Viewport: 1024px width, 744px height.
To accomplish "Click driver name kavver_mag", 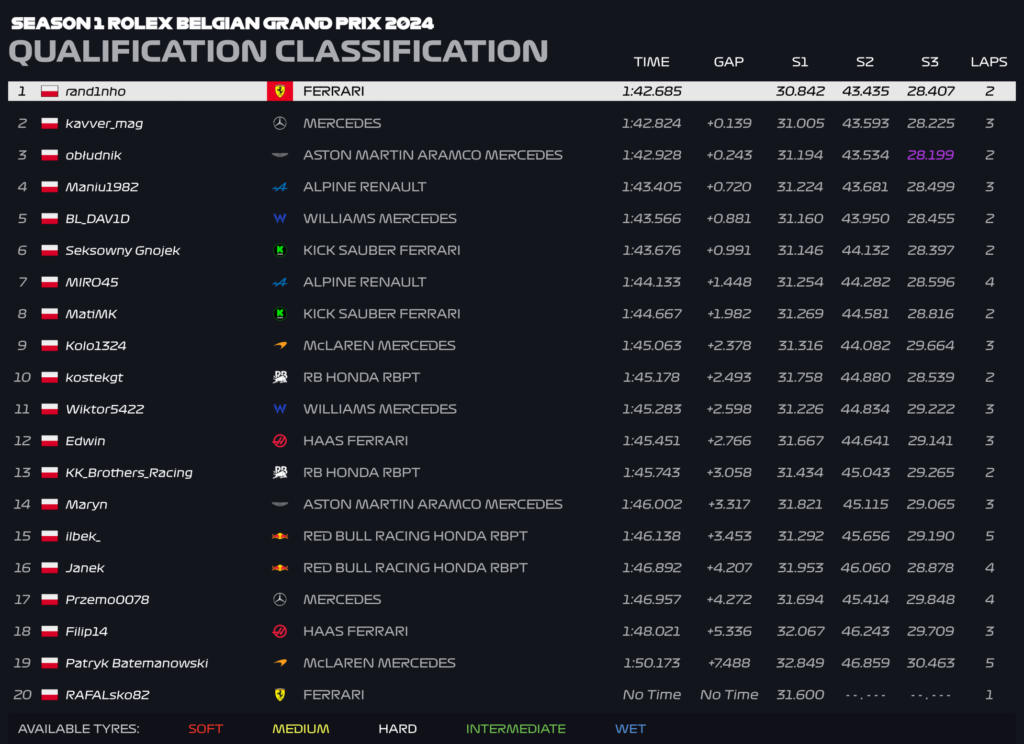I will pyautogui.click(x=104, y=123).
